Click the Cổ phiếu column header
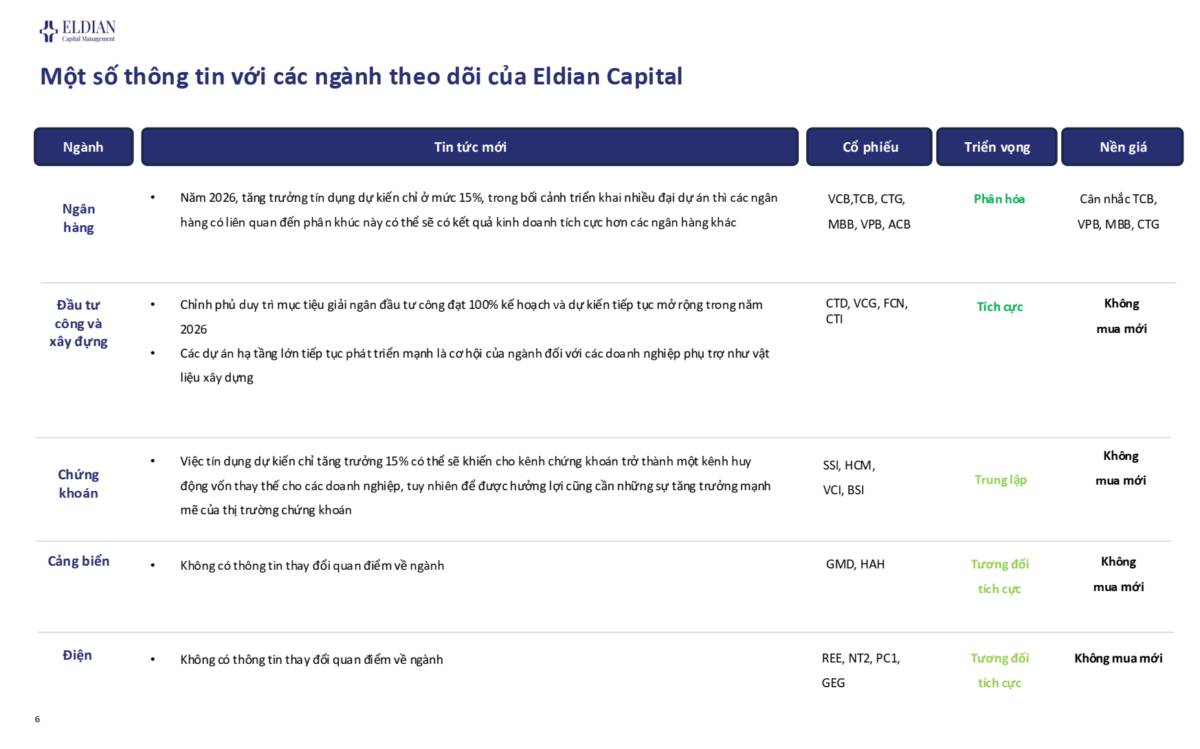 click(870, 147)
